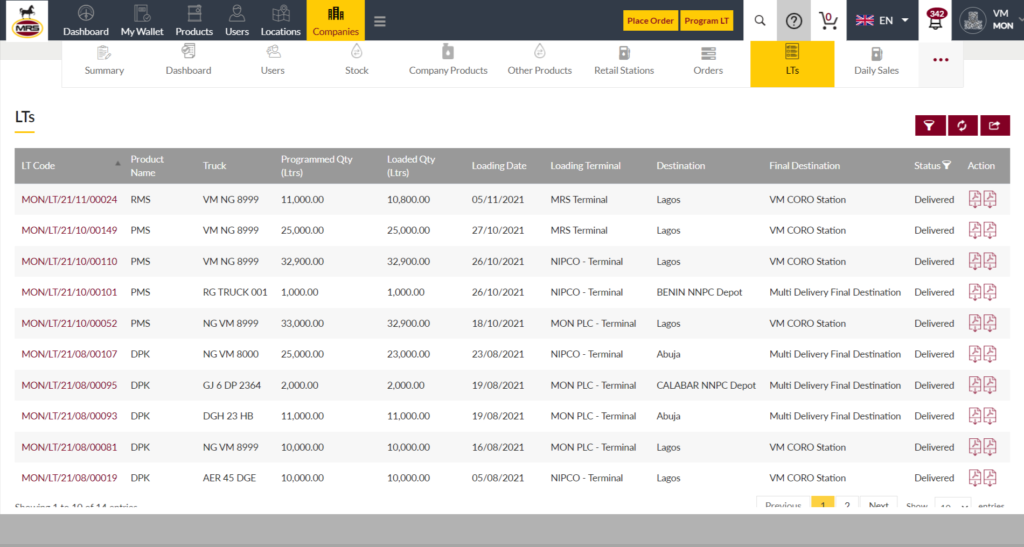This screenshot has height=547, width=1024.
Task: Open Users in the top navigation bar
Action: [x=236, y=21]
